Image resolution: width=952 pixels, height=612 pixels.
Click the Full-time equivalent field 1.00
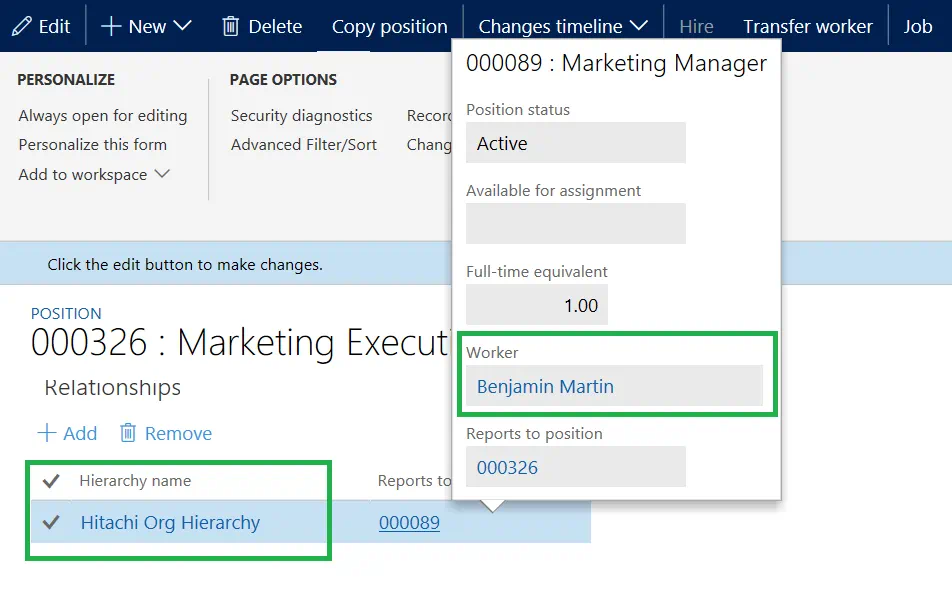tap(537, 305)
